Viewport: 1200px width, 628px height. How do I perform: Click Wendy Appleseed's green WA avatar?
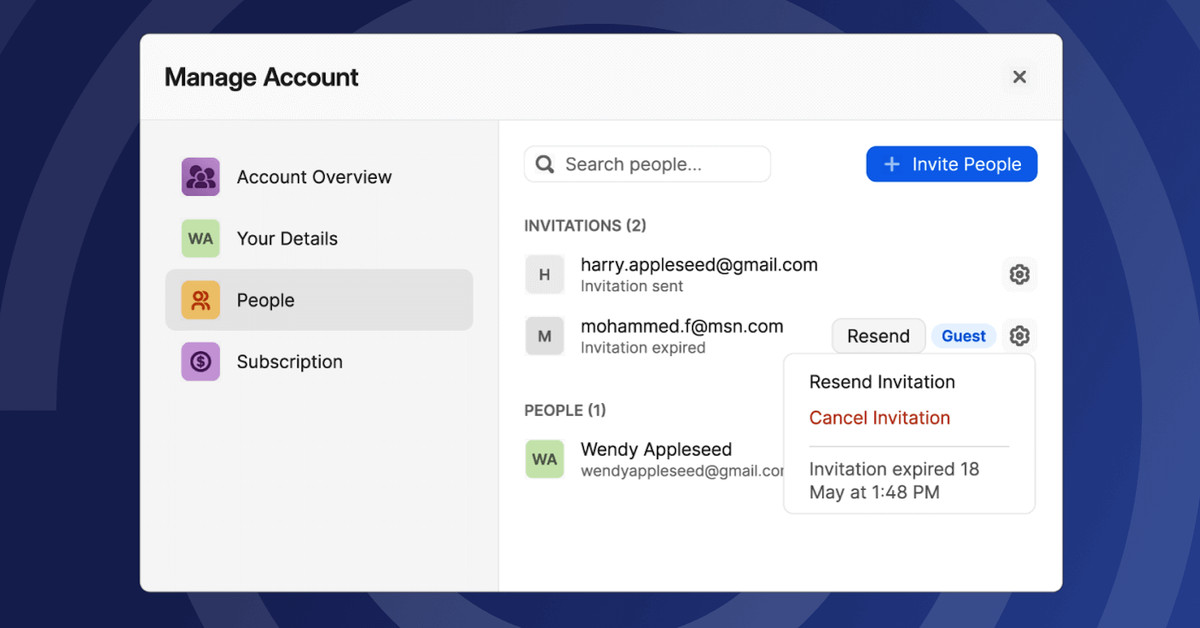[545, 459]
